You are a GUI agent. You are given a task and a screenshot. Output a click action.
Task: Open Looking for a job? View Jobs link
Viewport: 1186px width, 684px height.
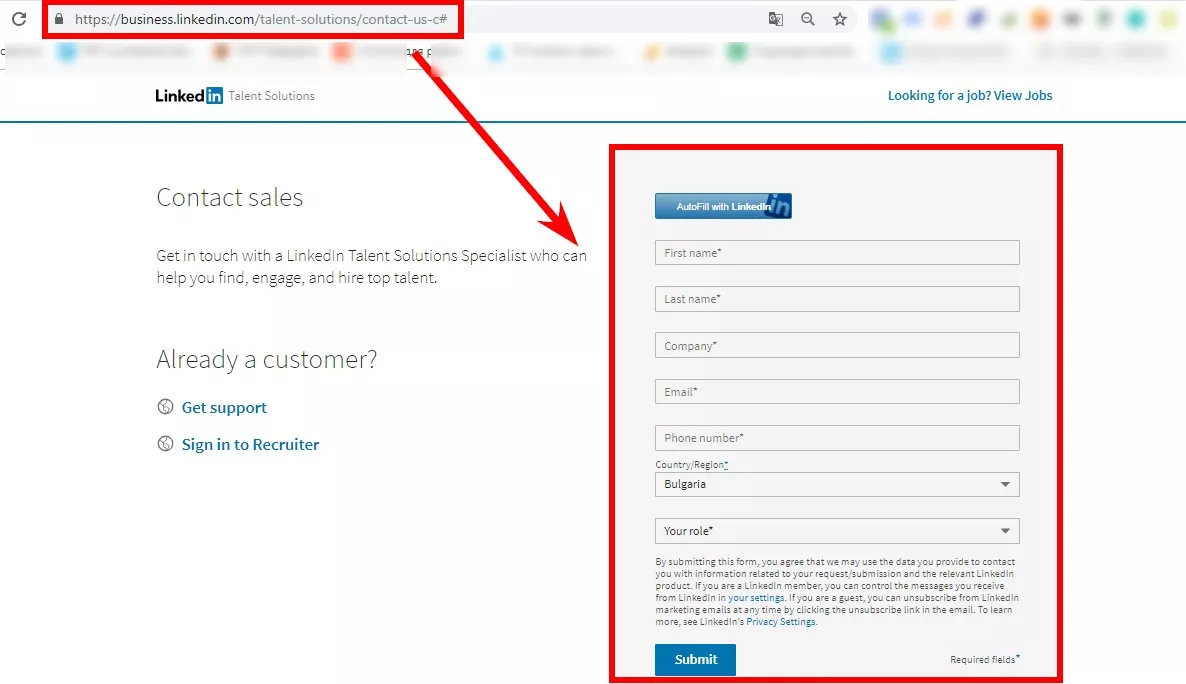[970, 95]
